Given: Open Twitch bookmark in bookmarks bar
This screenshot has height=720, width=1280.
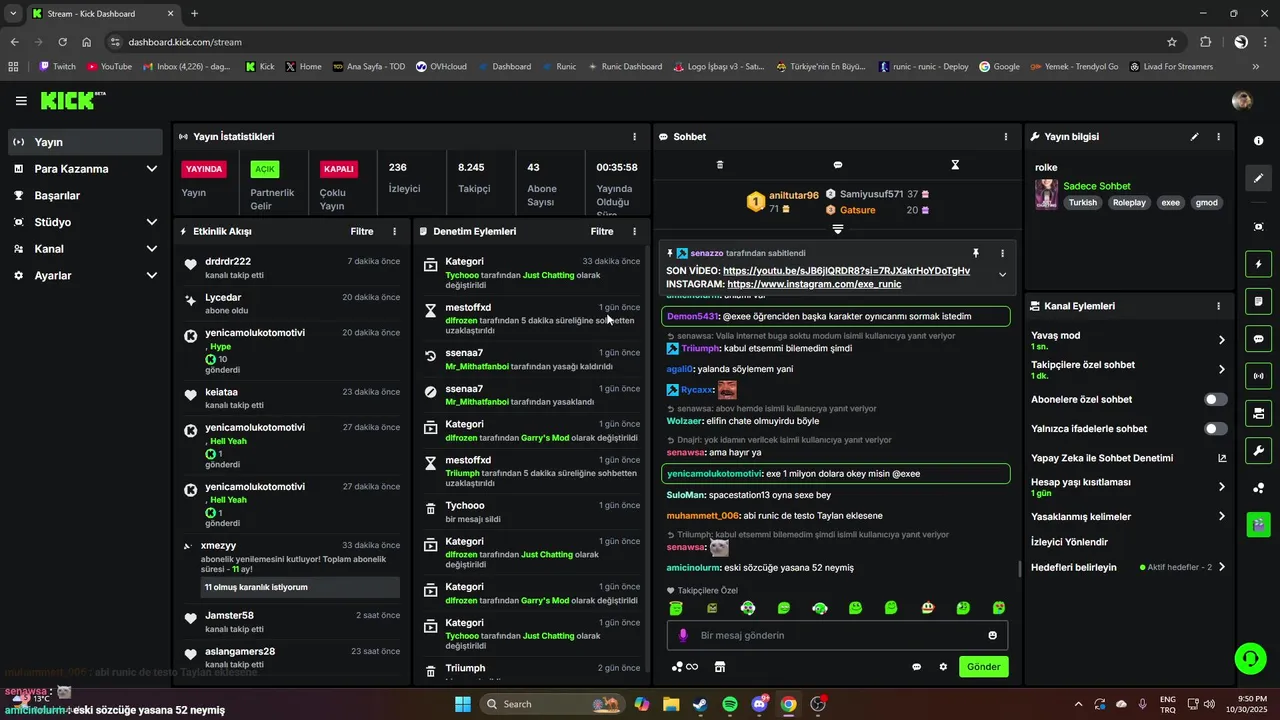Looking at the screenshot, I should coord(57,67).
